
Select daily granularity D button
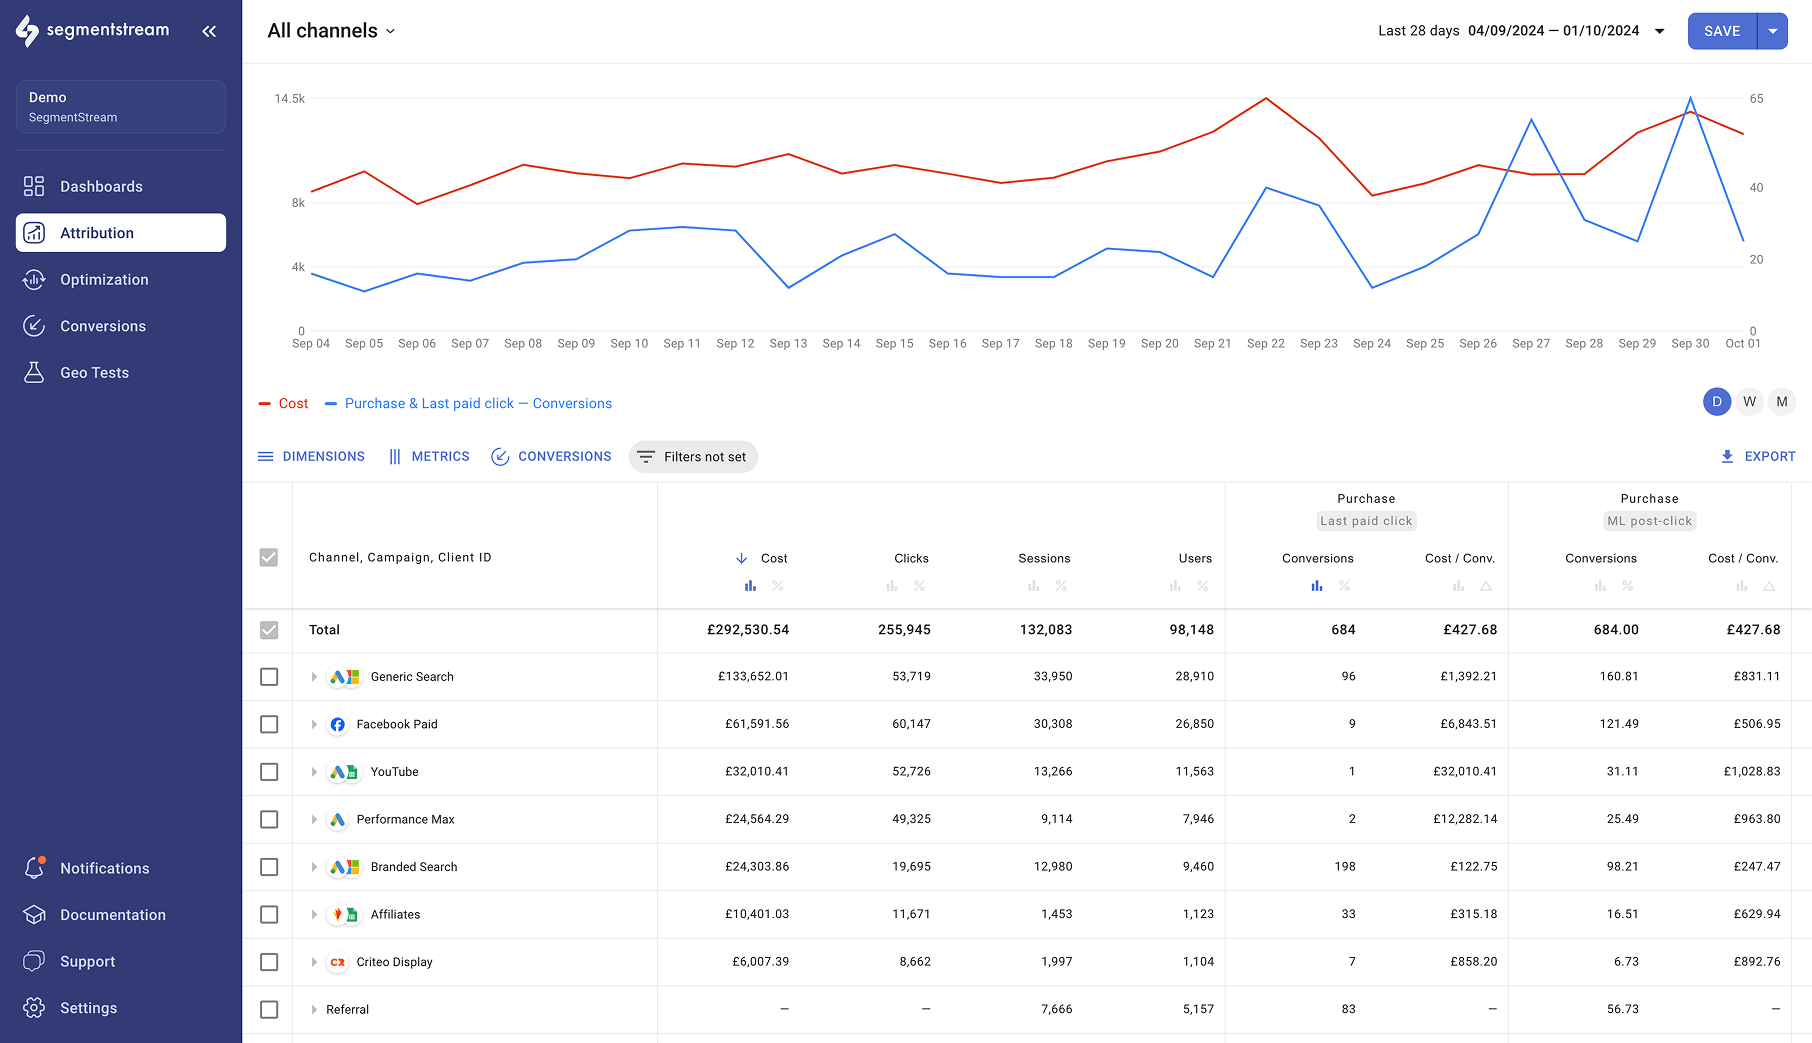pyautogui.click(x=1717, y=402)
